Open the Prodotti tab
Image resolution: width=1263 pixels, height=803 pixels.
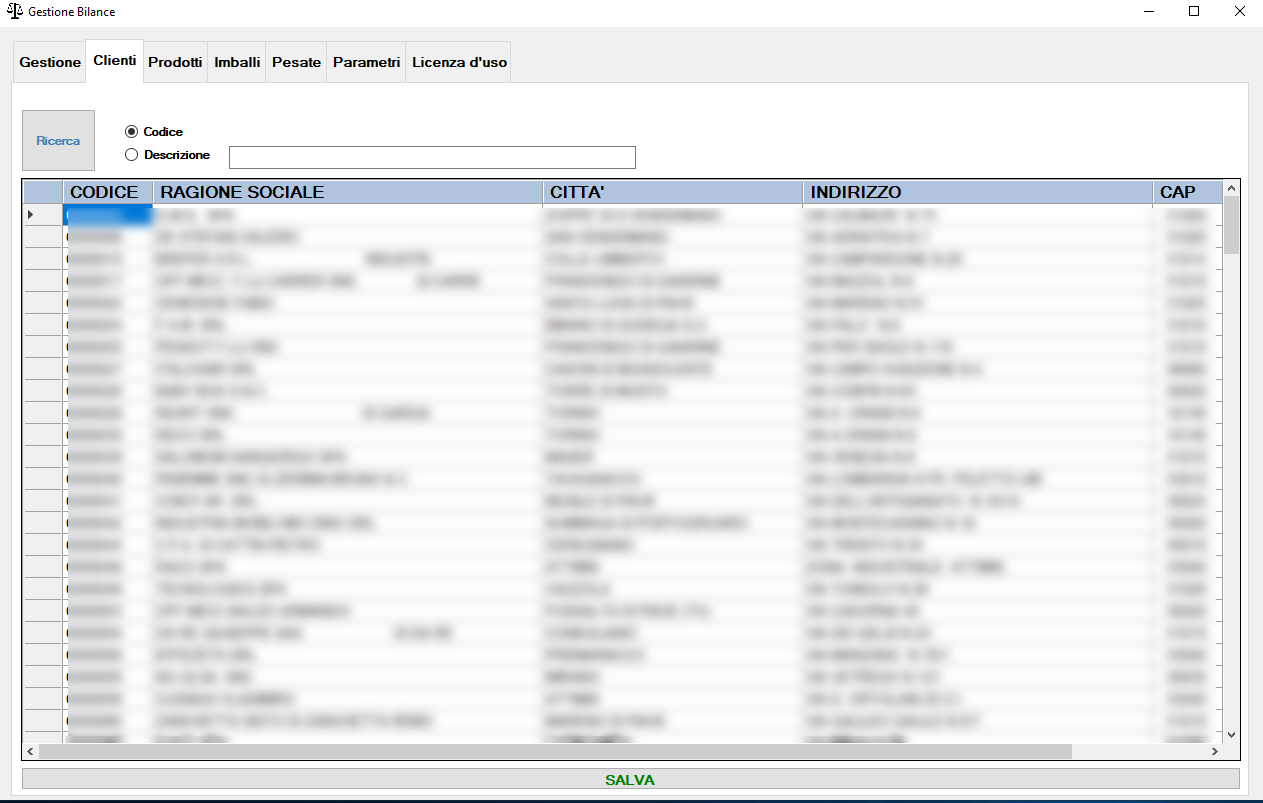[x=175, y=62]
